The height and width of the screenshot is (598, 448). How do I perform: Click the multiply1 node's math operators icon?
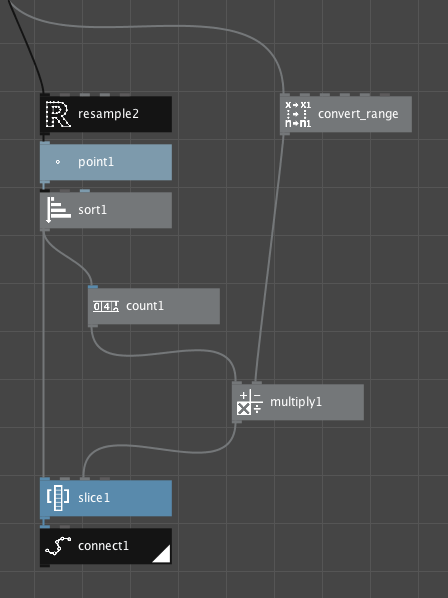coord(250,402)
